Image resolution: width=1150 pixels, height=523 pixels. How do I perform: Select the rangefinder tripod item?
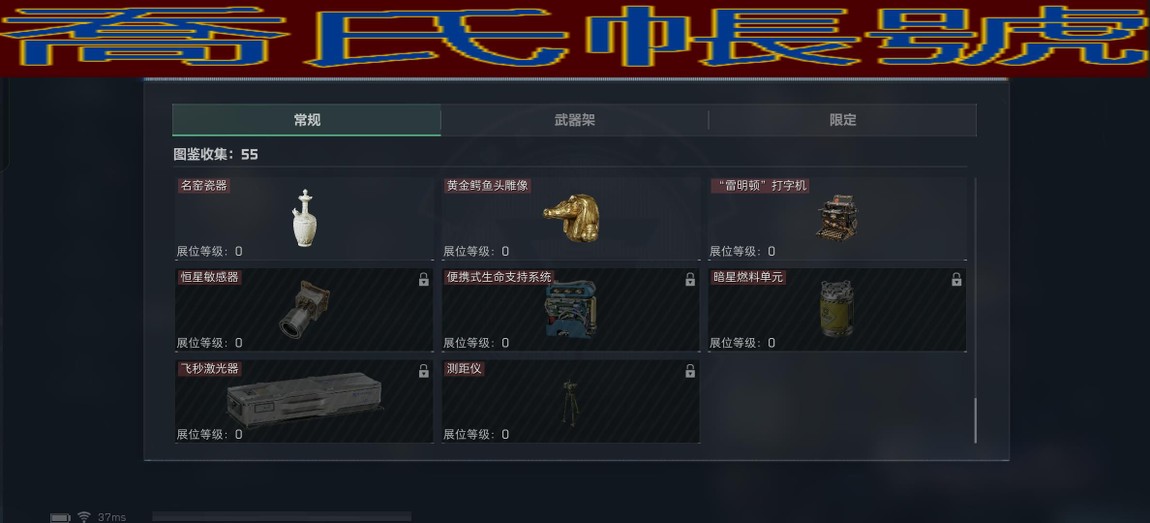tap(569, 403)
